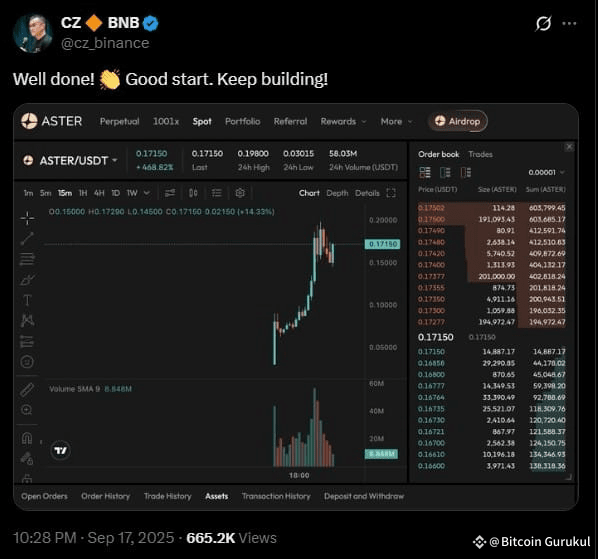598x559 pixels.
Task: Open chart settings gear icon
Action: (x=240, y=193)
